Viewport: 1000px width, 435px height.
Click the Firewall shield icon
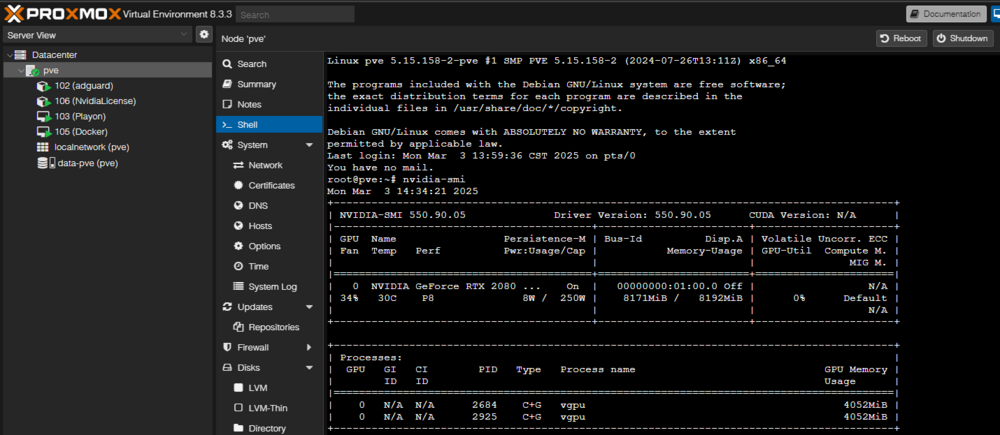click(227, 348)
